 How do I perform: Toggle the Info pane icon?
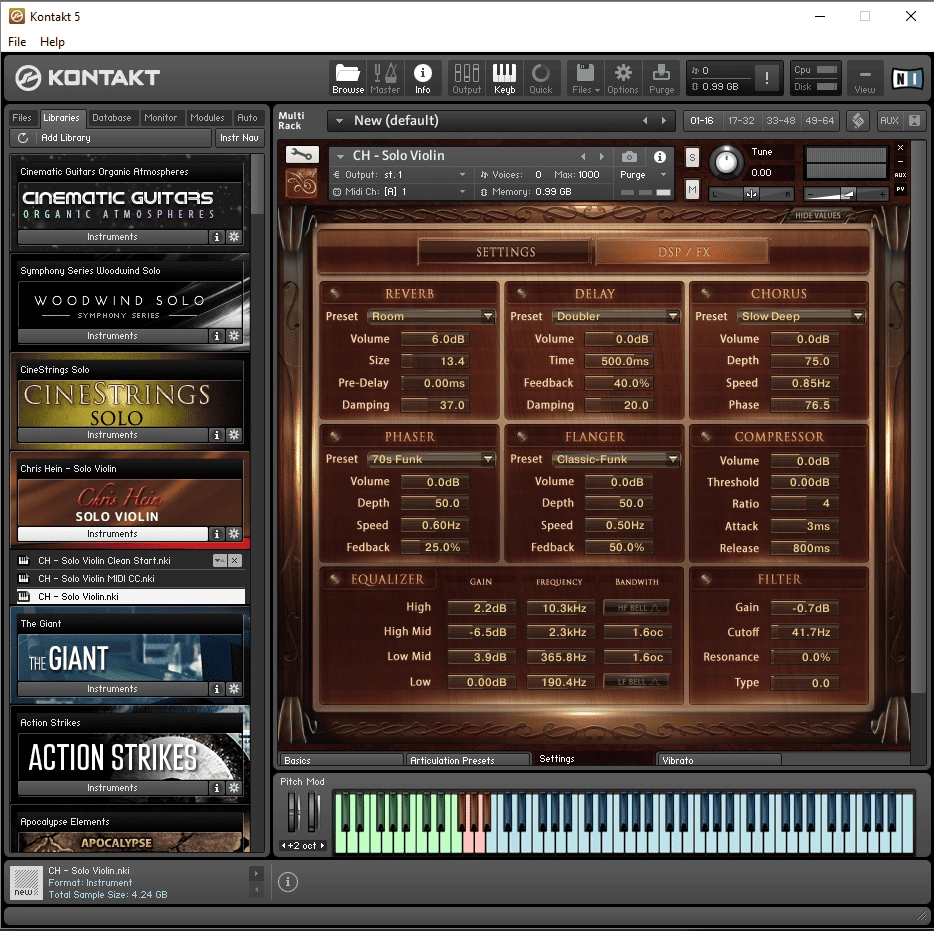(422, 78)
